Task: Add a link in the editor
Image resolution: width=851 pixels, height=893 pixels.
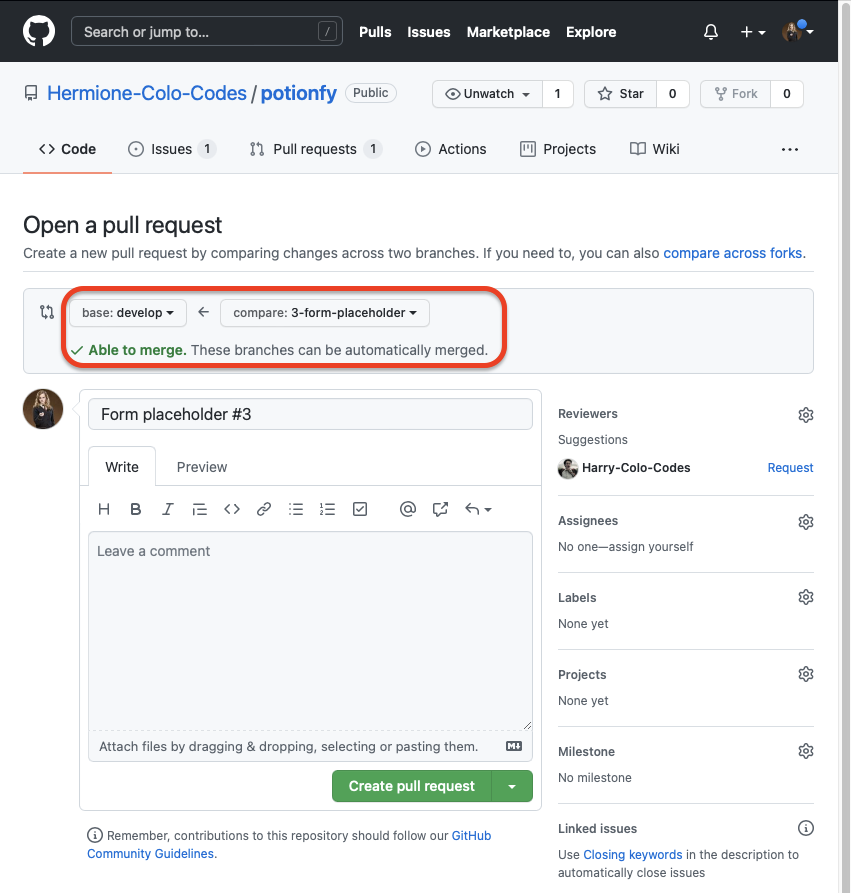Action: [264, 509]
